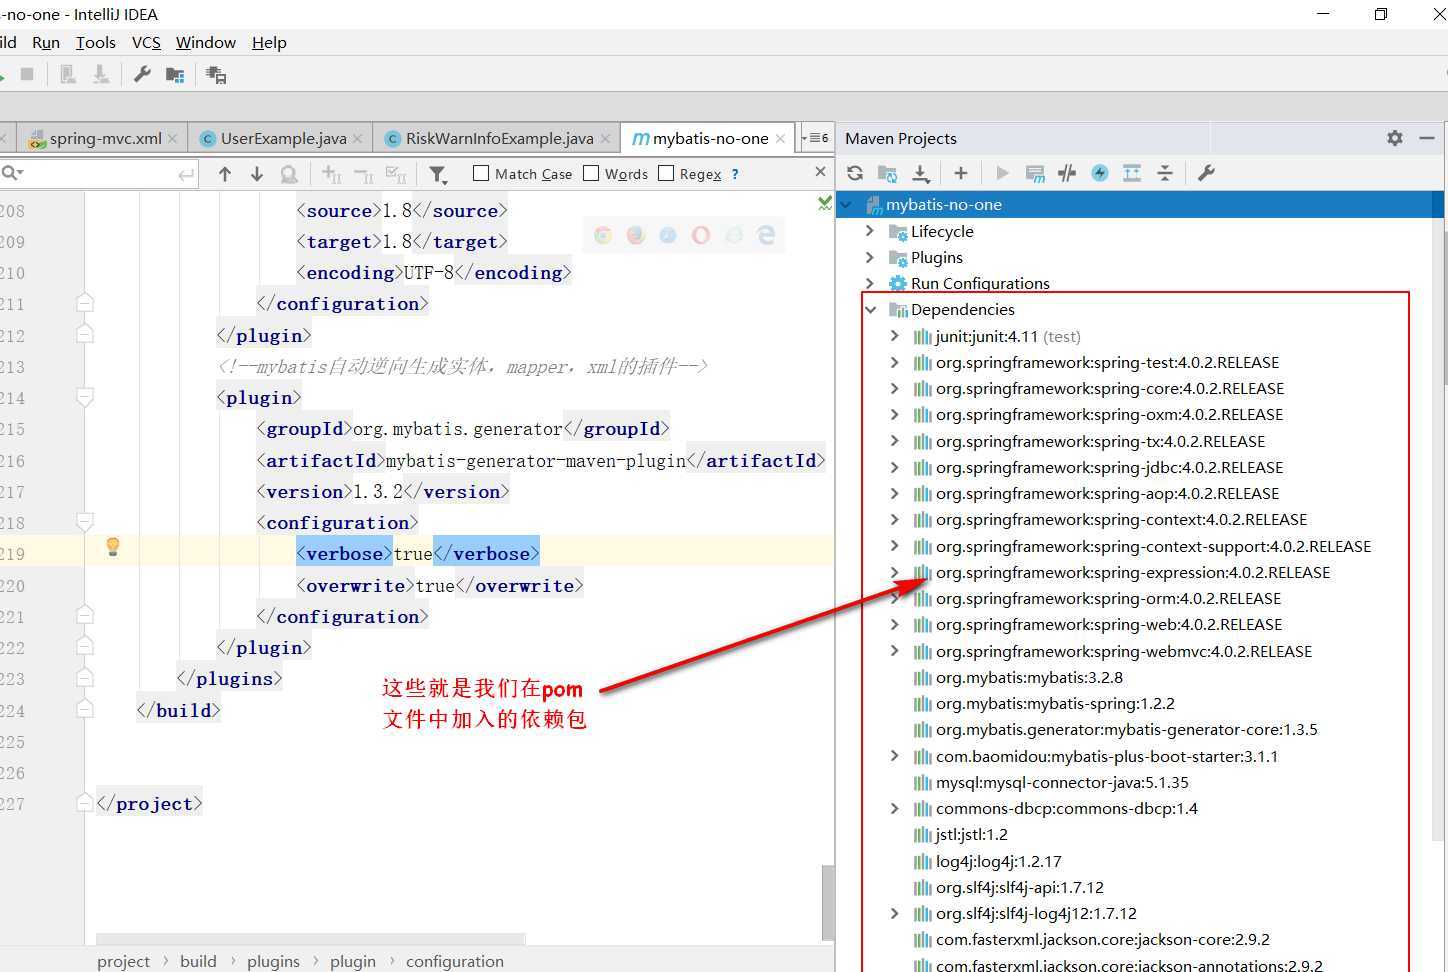
Task: Click 'build' in the breadcrumb bar
Action: coord(198,961)
